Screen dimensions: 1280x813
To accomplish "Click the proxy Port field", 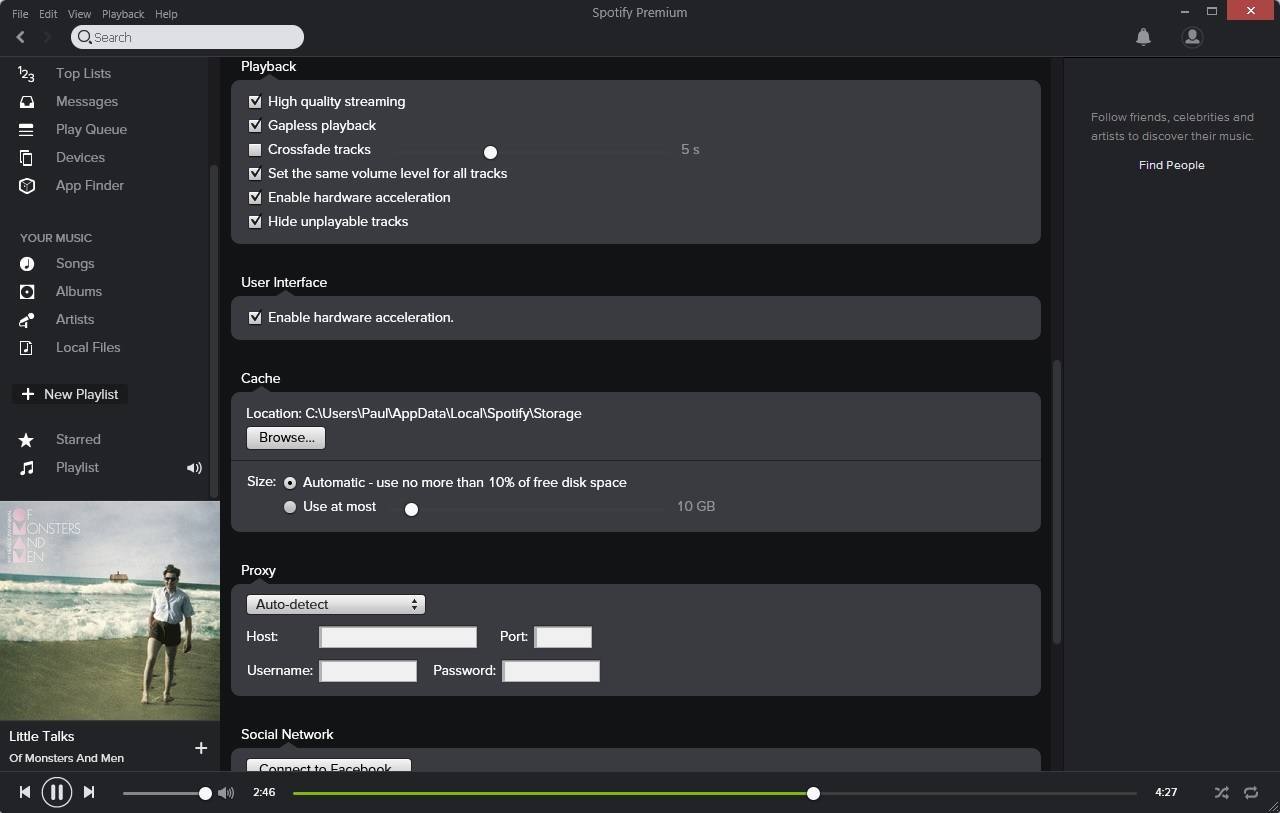I will coord(563,637).
